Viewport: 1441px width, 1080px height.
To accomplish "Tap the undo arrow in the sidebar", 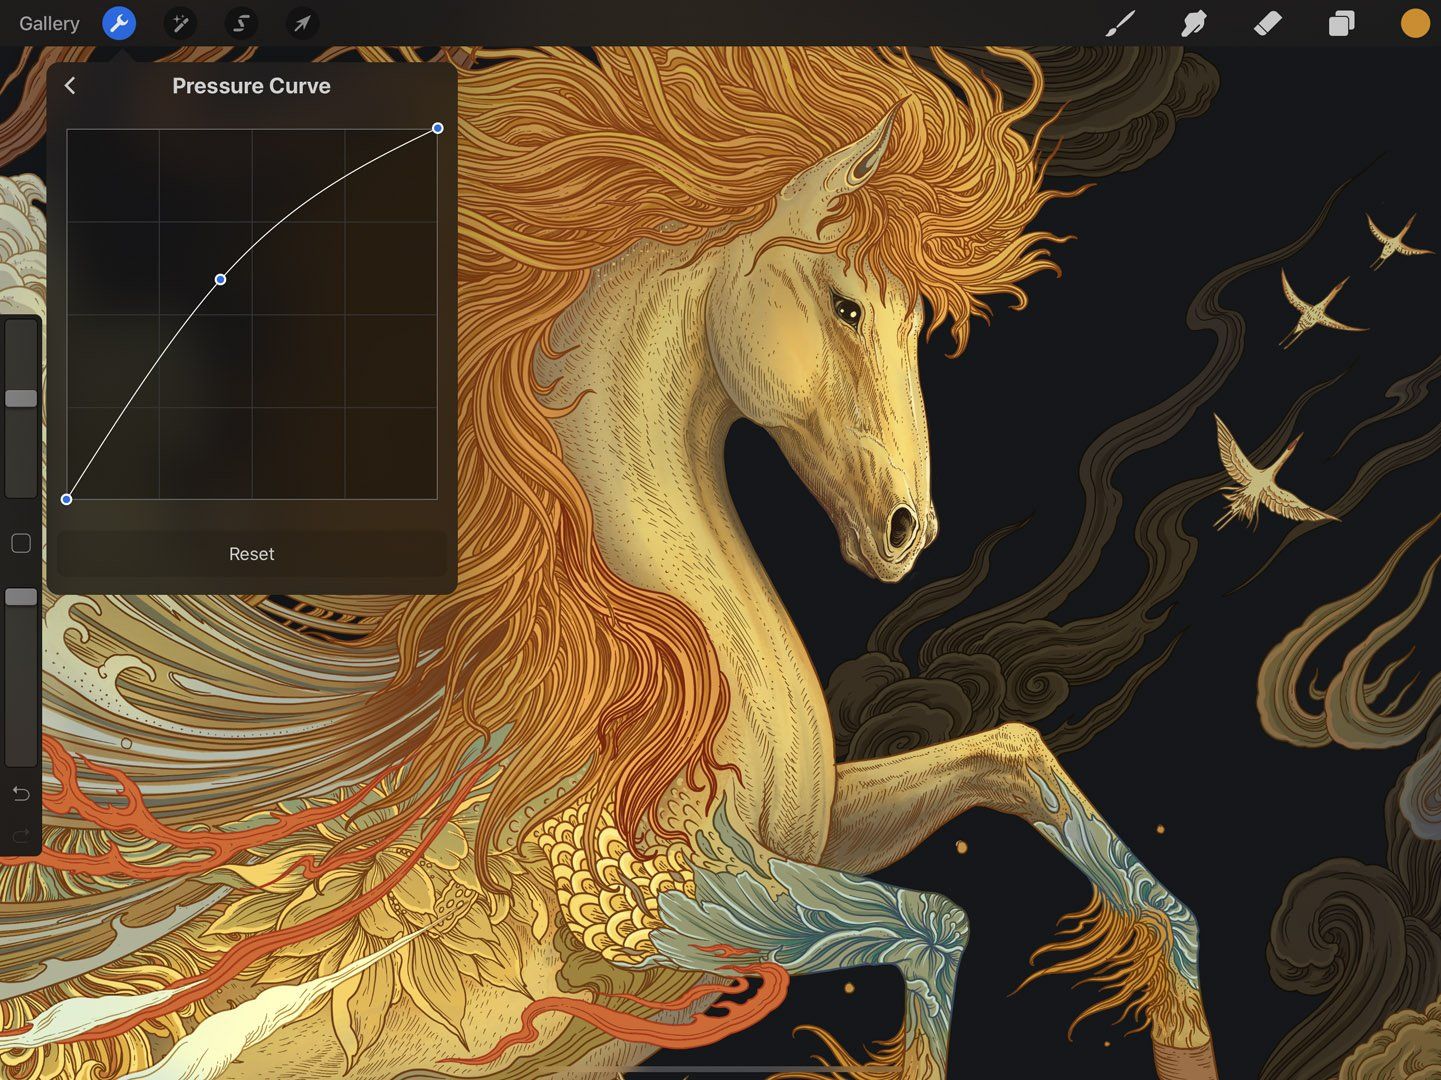I will [x=20, y=794].
